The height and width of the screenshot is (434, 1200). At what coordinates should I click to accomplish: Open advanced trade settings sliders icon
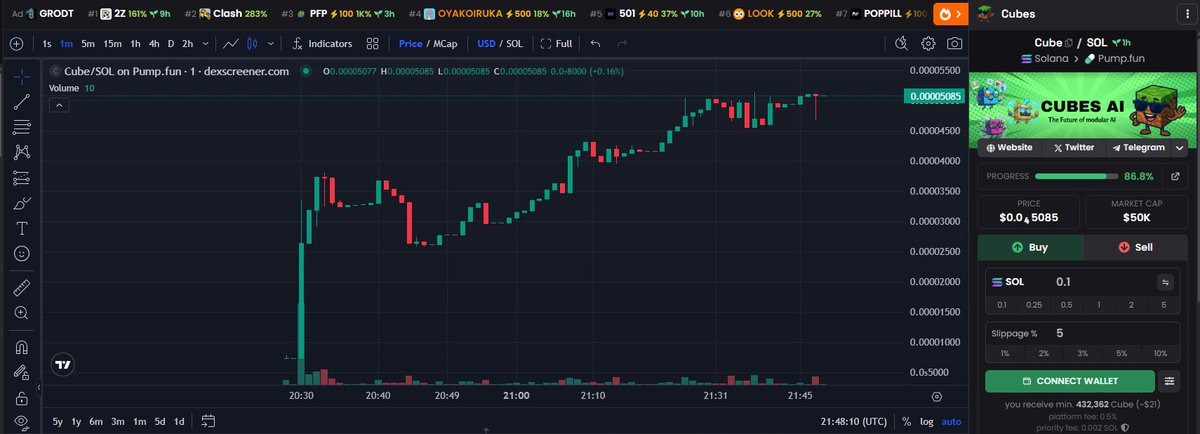1170,381
